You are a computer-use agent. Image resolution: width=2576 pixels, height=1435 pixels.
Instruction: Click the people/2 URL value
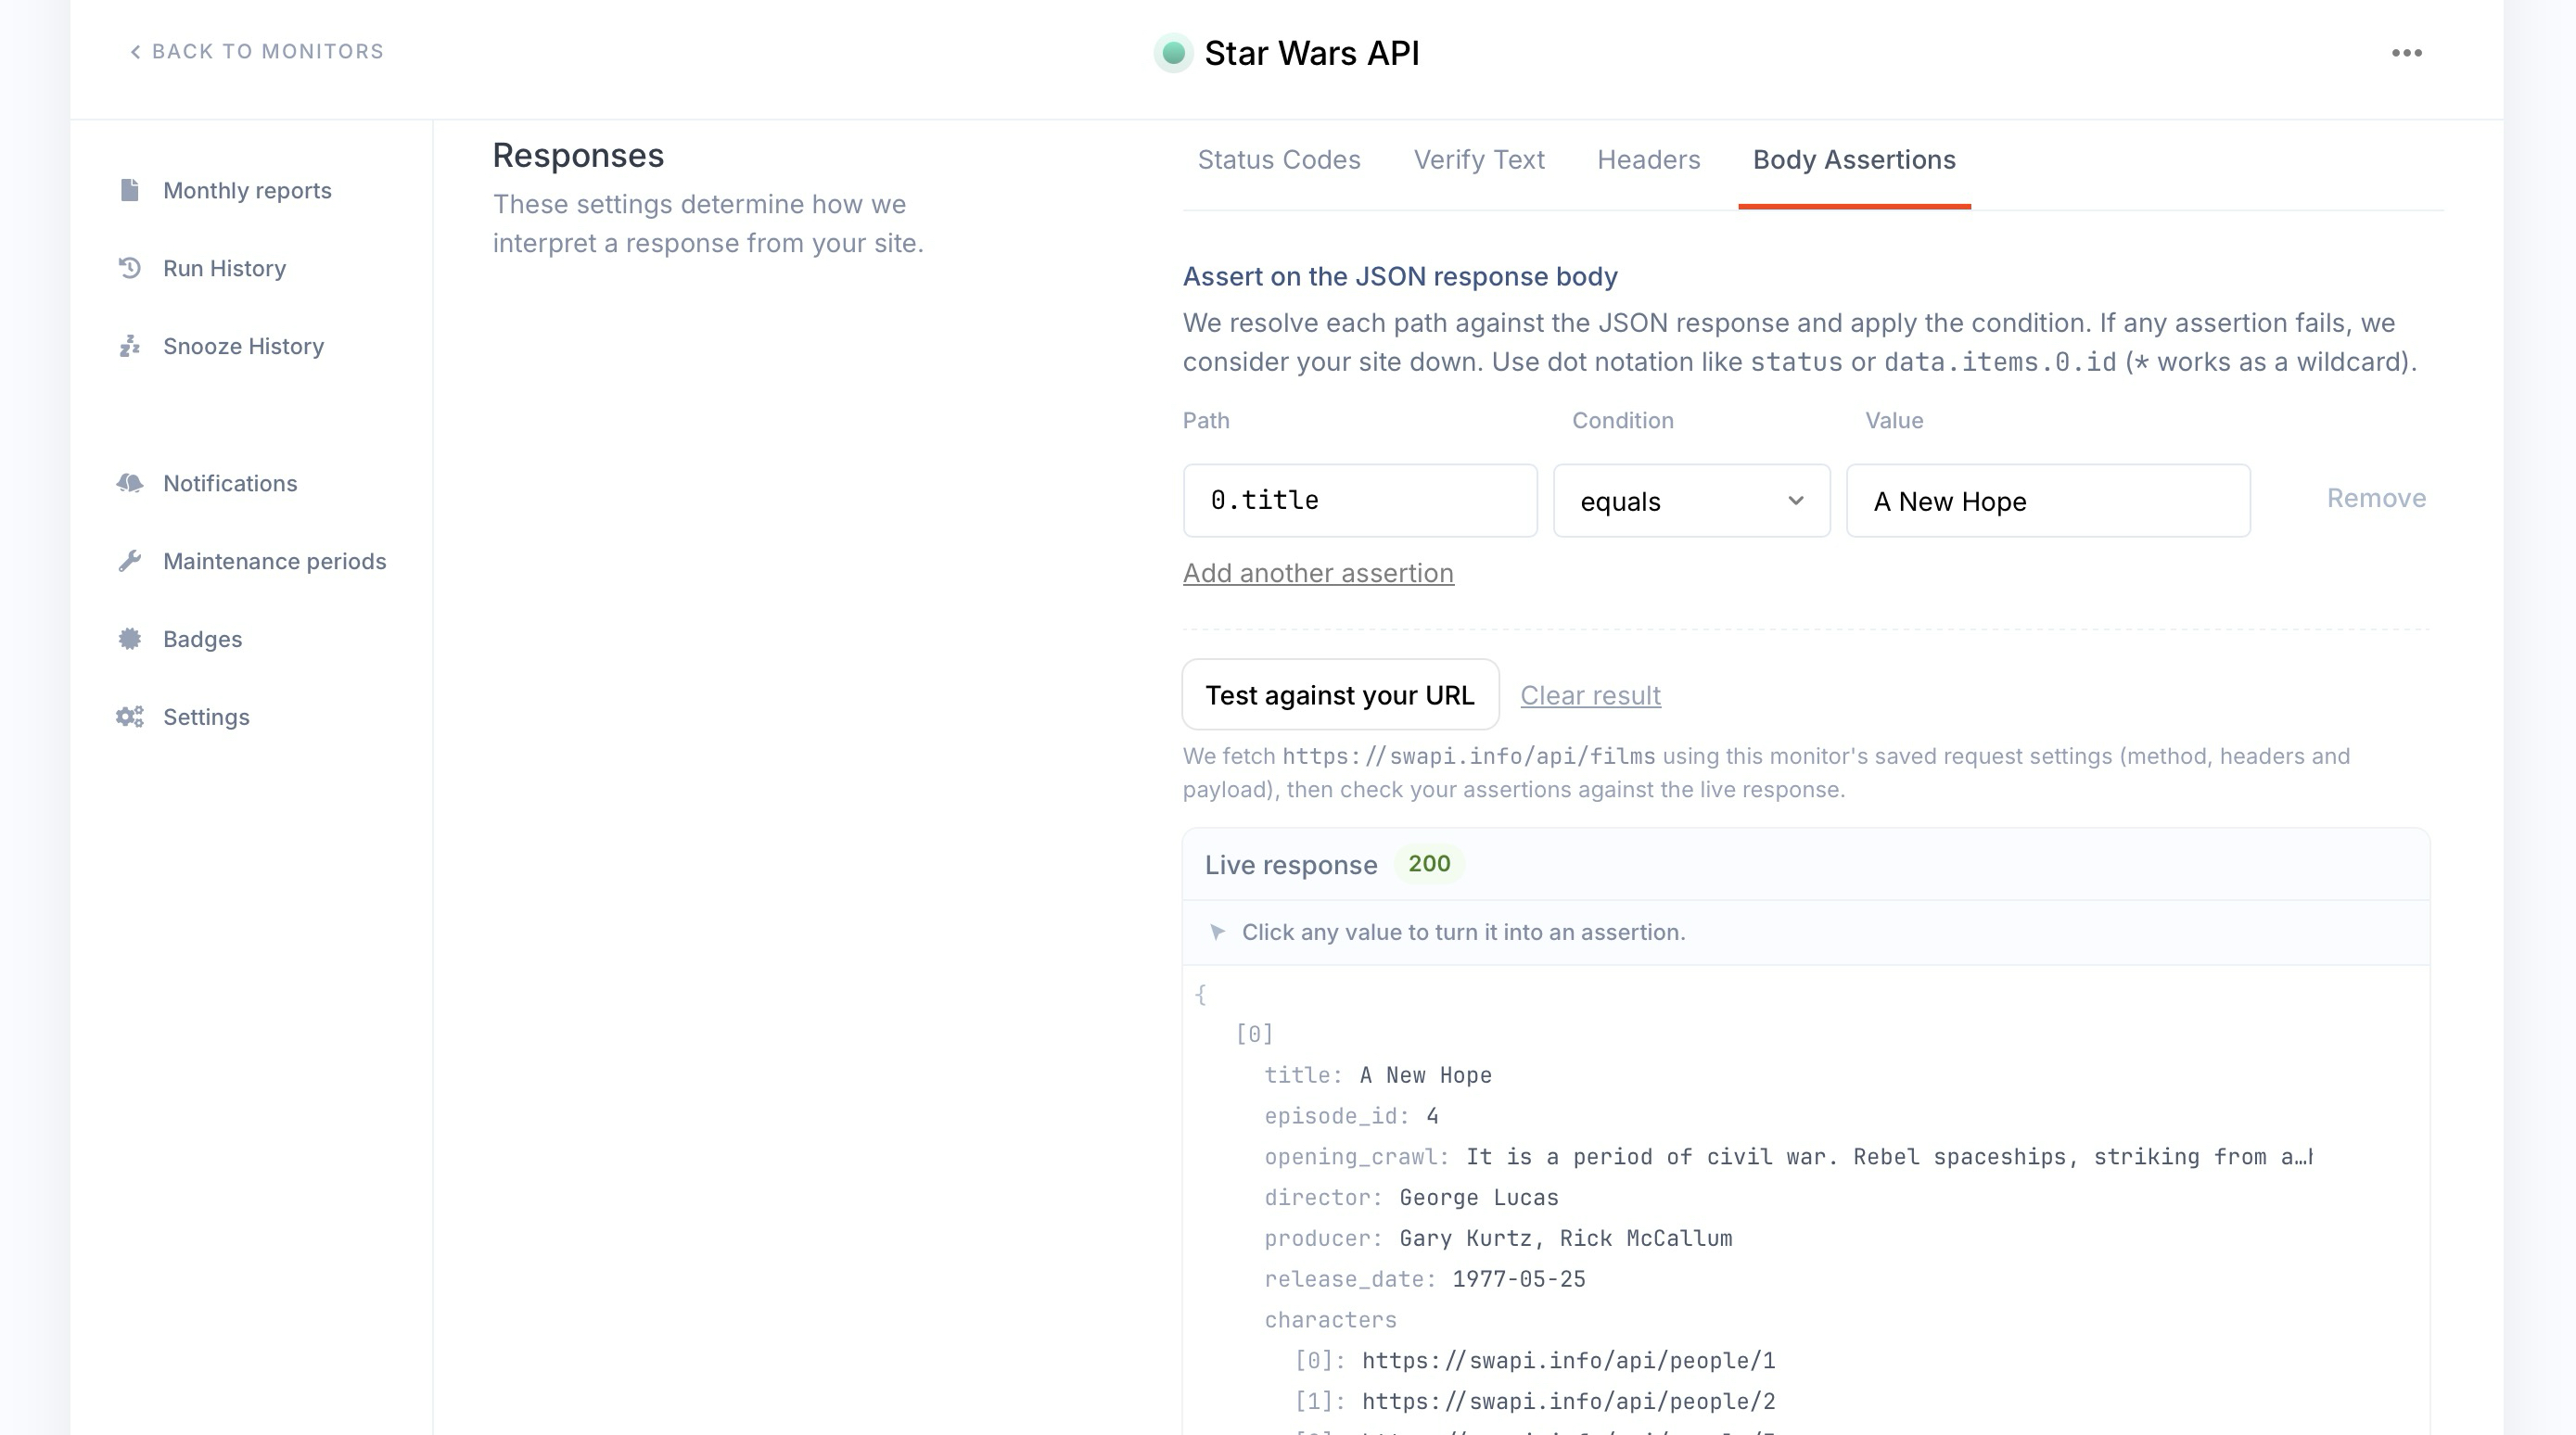[x=1568, y=1402]
